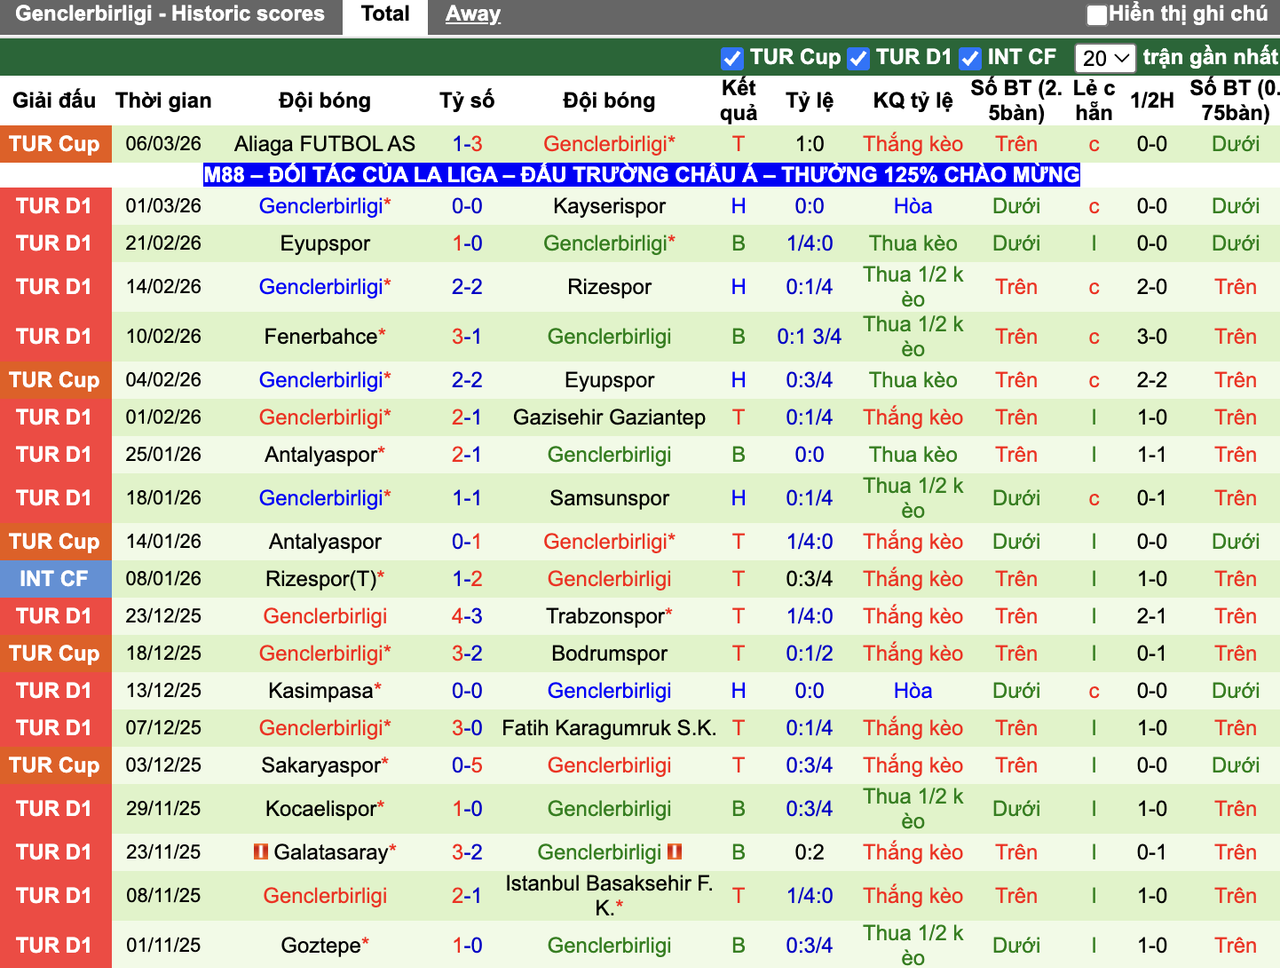Click the TUR Cup badge on the Sakaryaspor row
Image resolution: width=1280 pixels, height=968 pixels.
coord(56,765)
